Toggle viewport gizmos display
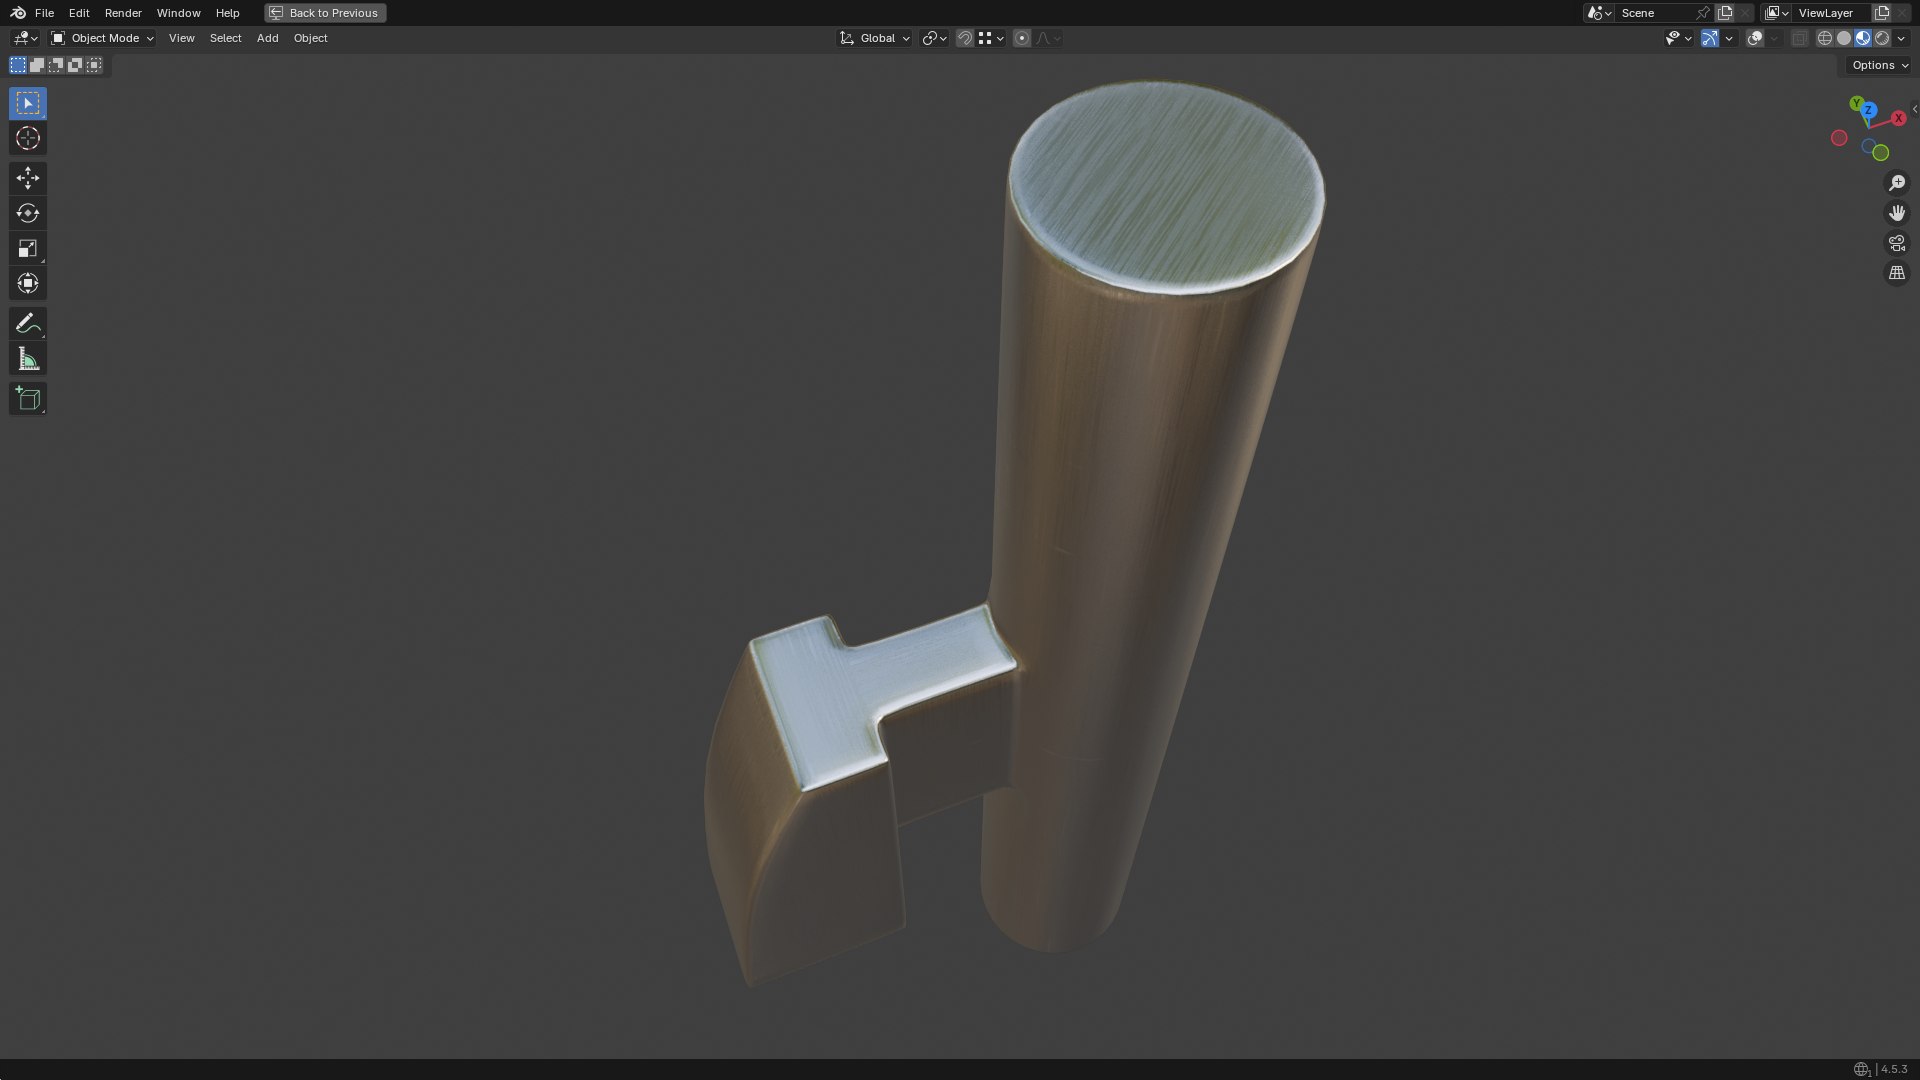Image resolution: width=1920 pixels, height=1080 pixels. tap(1710, 38)
